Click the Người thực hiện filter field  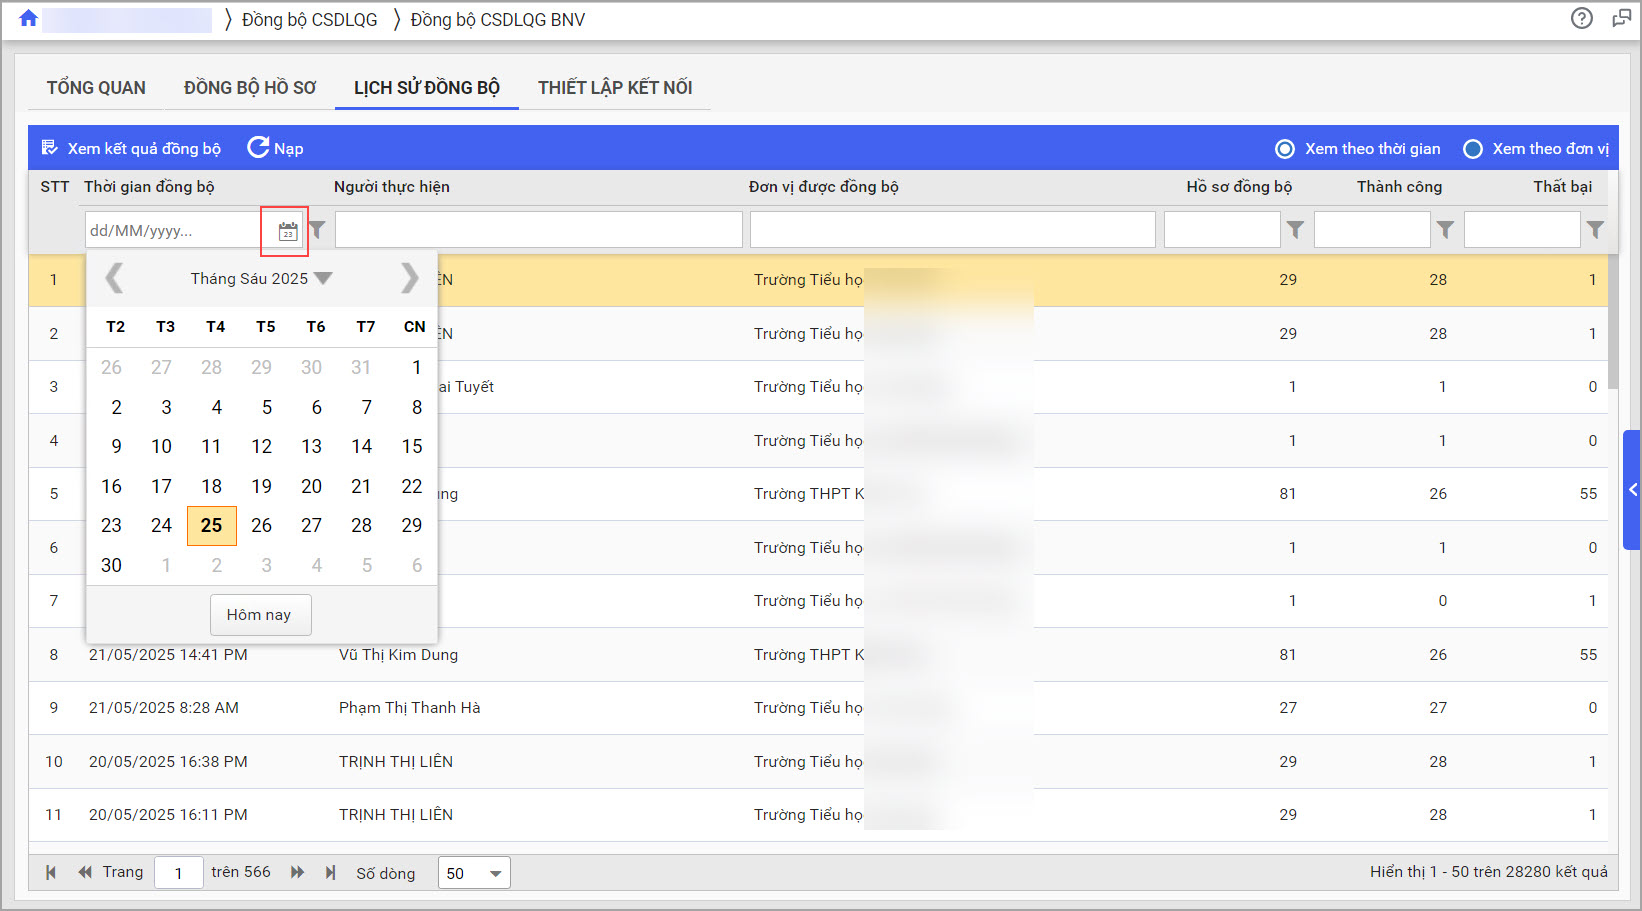[x=539, y=230]
